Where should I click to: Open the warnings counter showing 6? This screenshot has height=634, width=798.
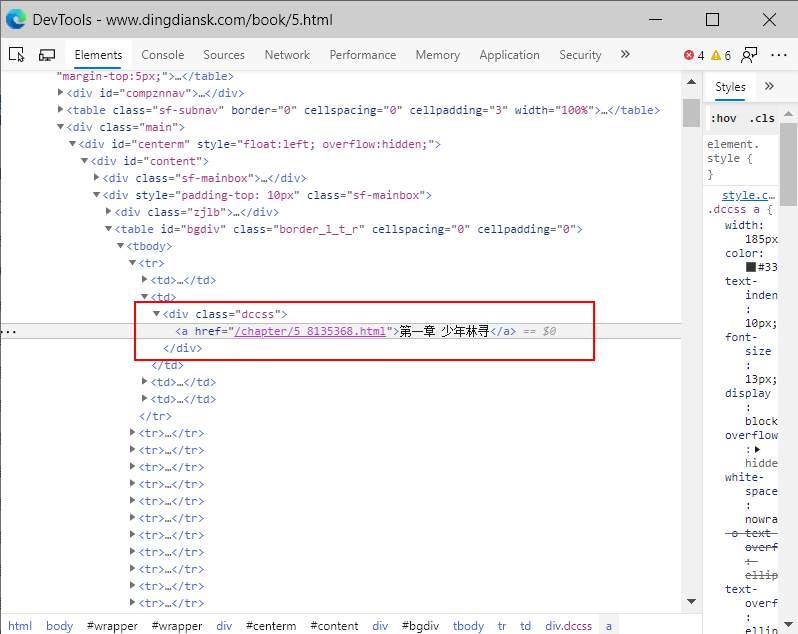[721, 55]
